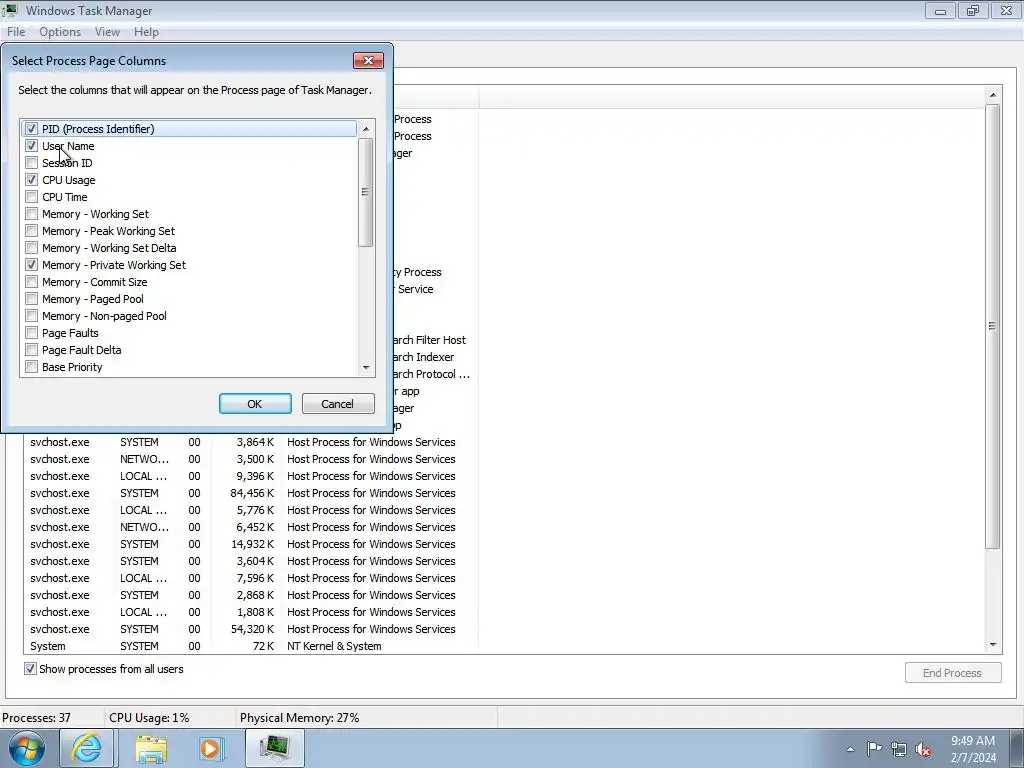
Task: Select svchost.exe row with 3,864 K
Action: pos(251,442)
